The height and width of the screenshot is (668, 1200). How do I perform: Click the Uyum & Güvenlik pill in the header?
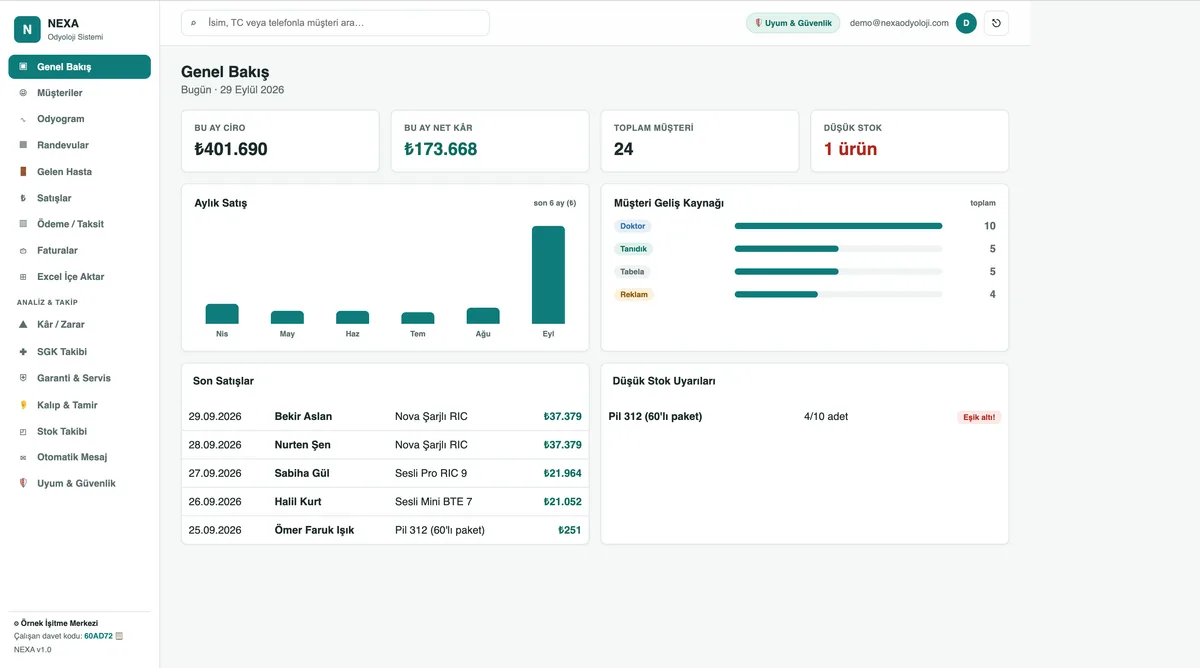pos(793,23)
